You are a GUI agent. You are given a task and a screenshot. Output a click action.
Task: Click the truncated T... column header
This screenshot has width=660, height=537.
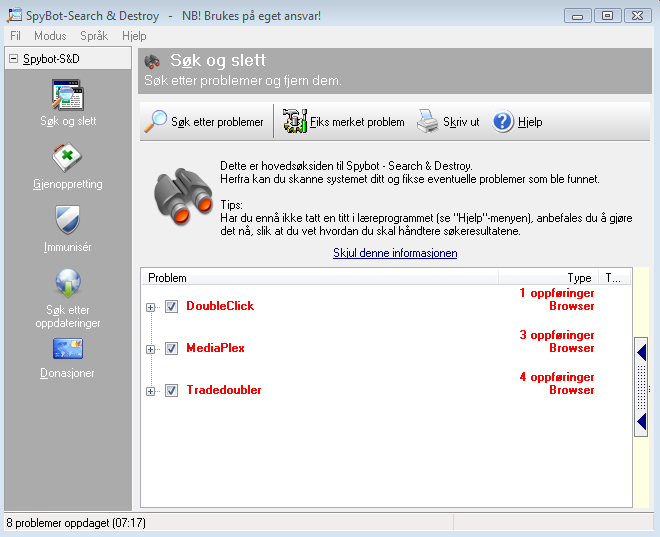615,278
